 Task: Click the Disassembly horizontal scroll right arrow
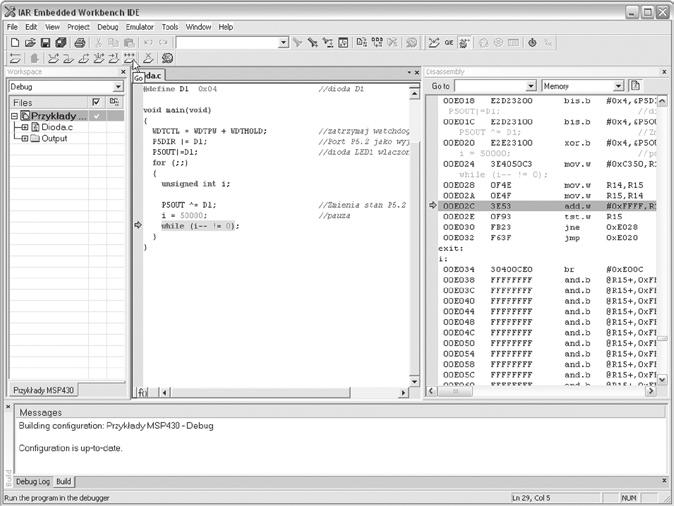point(651,391)
